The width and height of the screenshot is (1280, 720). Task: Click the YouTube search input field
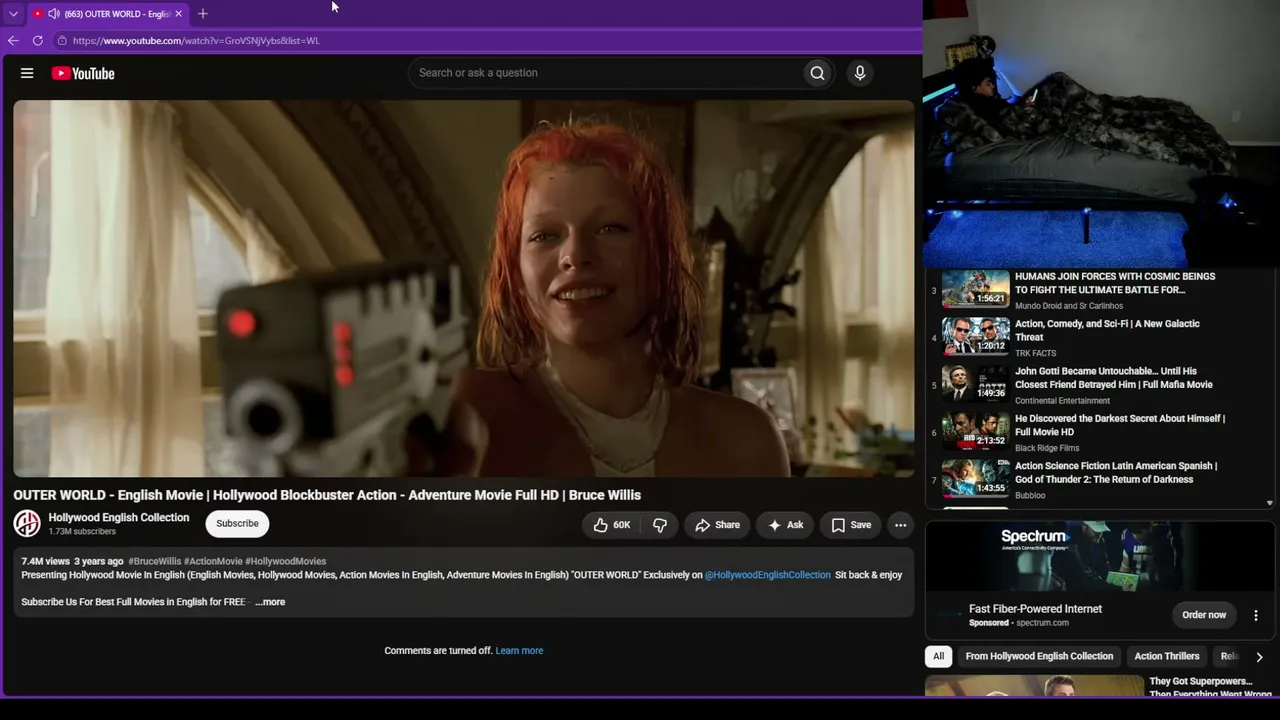click(606, 73)
